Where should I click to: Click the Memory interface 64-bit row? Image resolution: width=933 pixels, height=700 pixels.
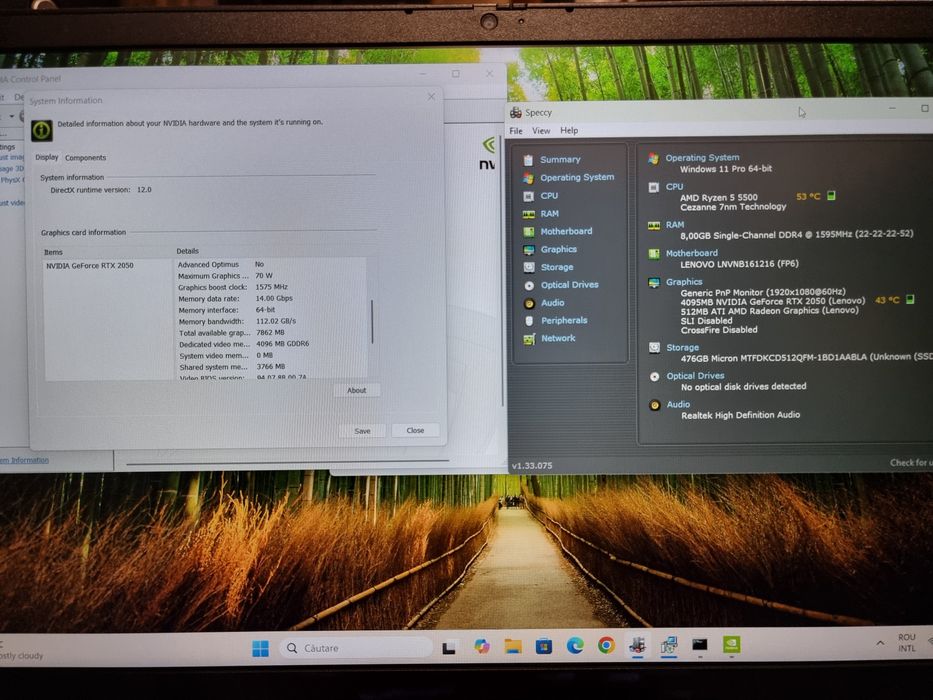point(271,310)
